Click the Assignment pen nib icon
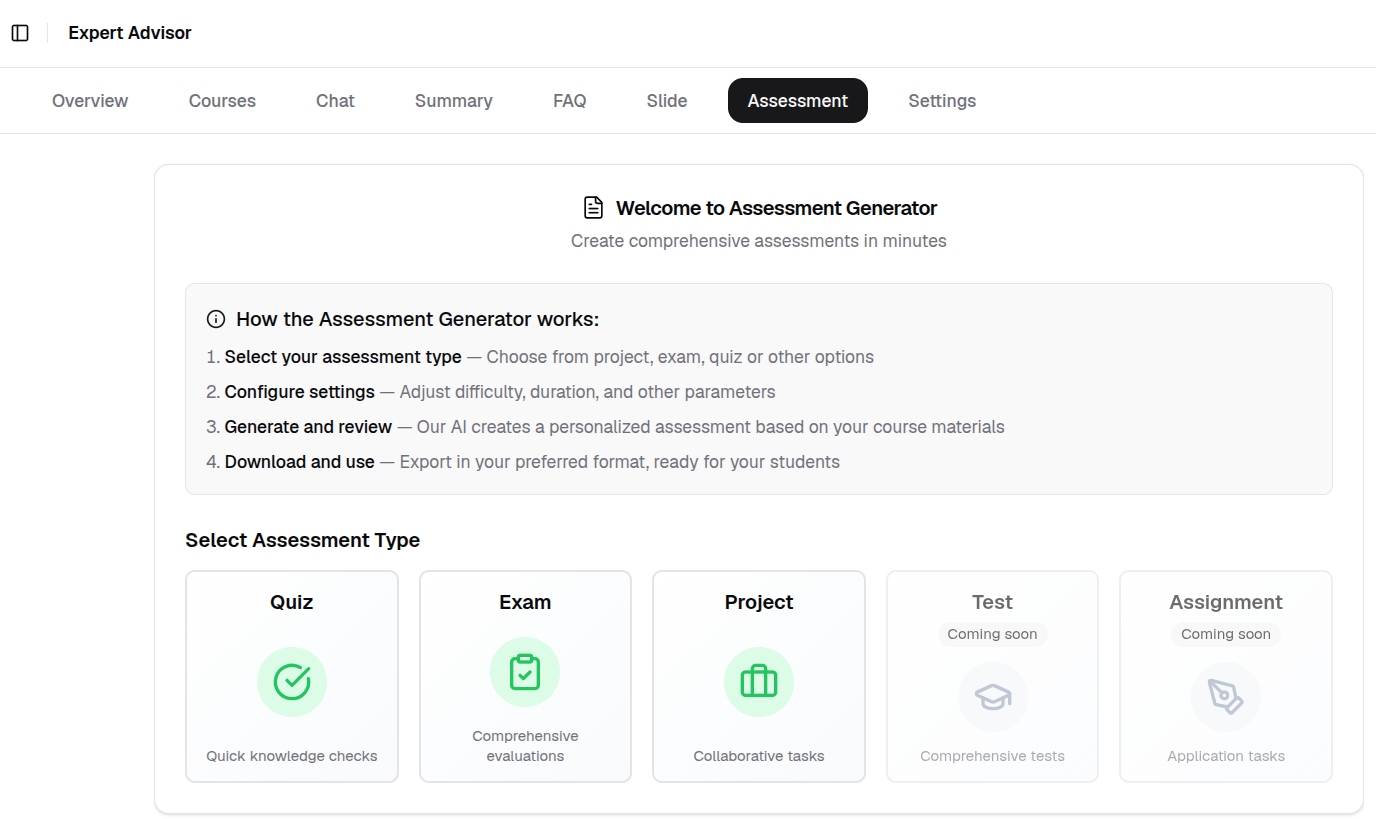This screenshot has height=819, width=1376. 1226,697
